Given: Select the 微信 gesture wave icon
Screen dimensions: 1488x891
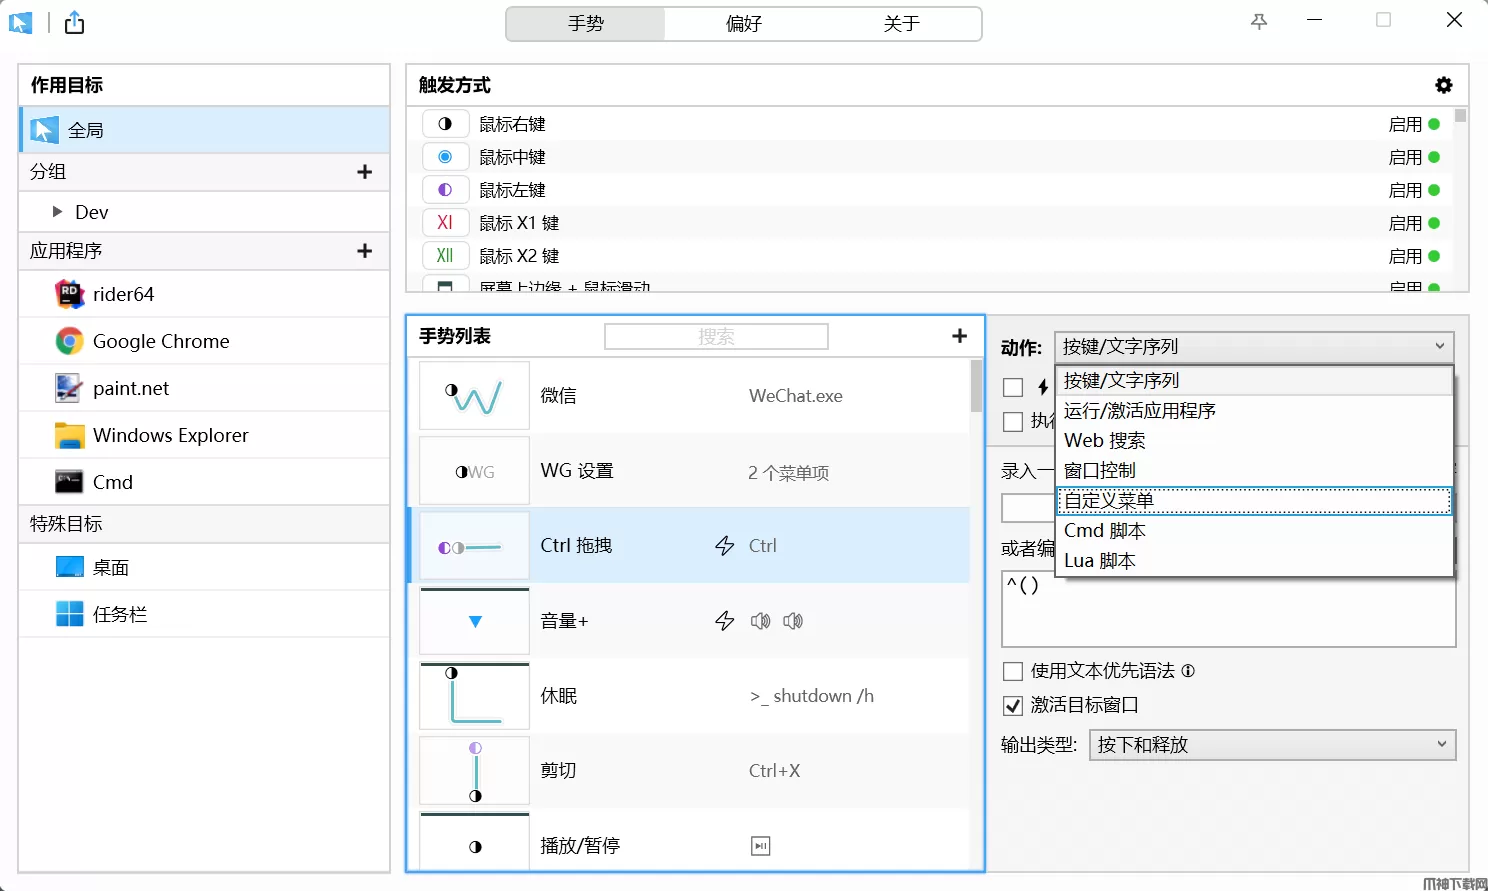Looking at the screenshot, I should click(x=473, y=395).
